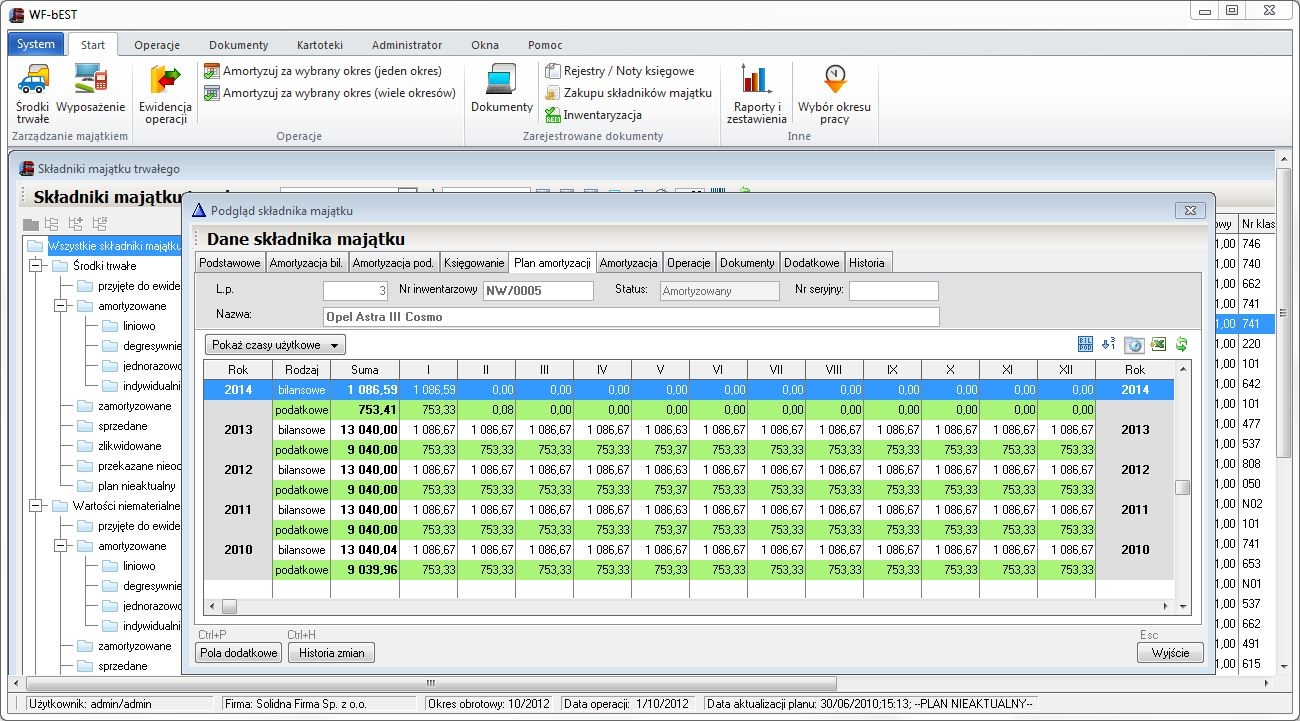Click the Pola dodatkowe button
The width and height of the screenshot is (1300, 721).
click(239, 653)
